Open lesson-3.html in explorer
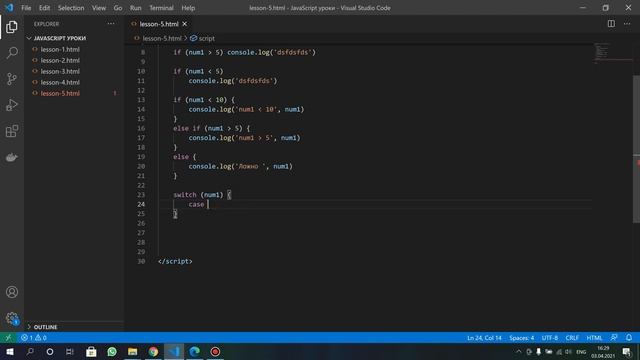 pyautogui.click(x=60, y=71)
